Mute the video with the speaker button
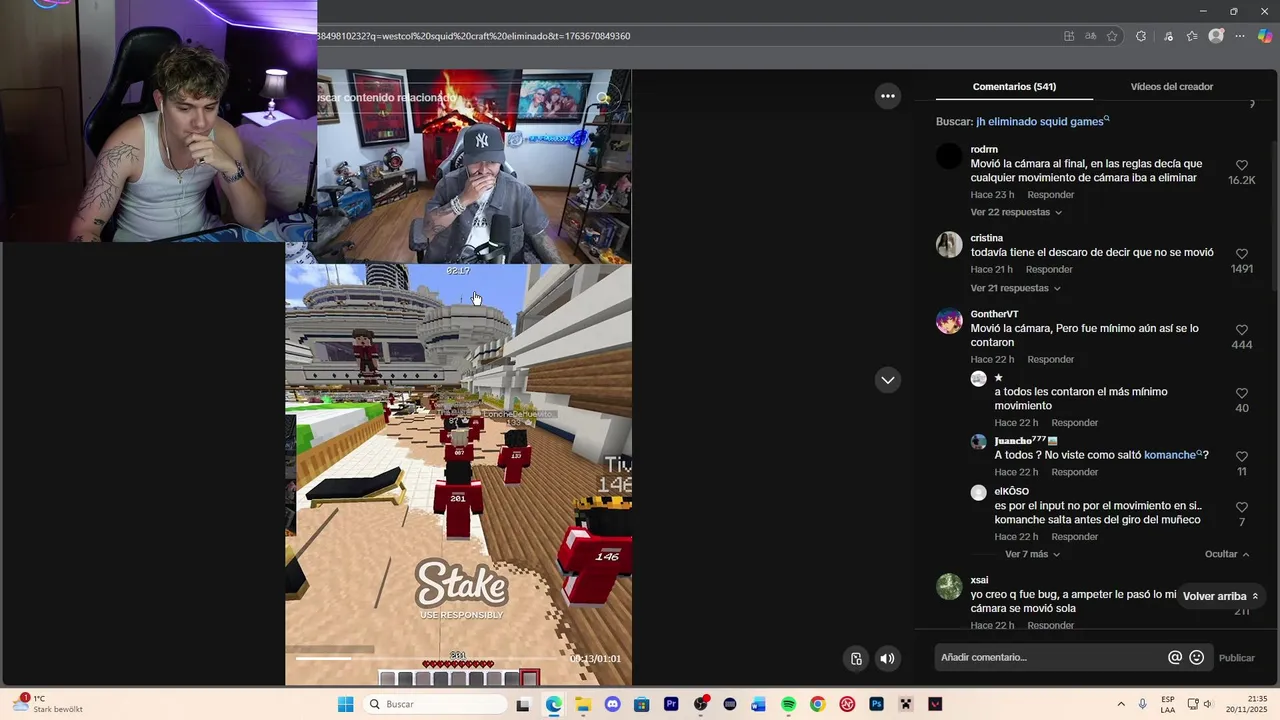Screen dimensions: 1280x720 (x=887, y=658)
